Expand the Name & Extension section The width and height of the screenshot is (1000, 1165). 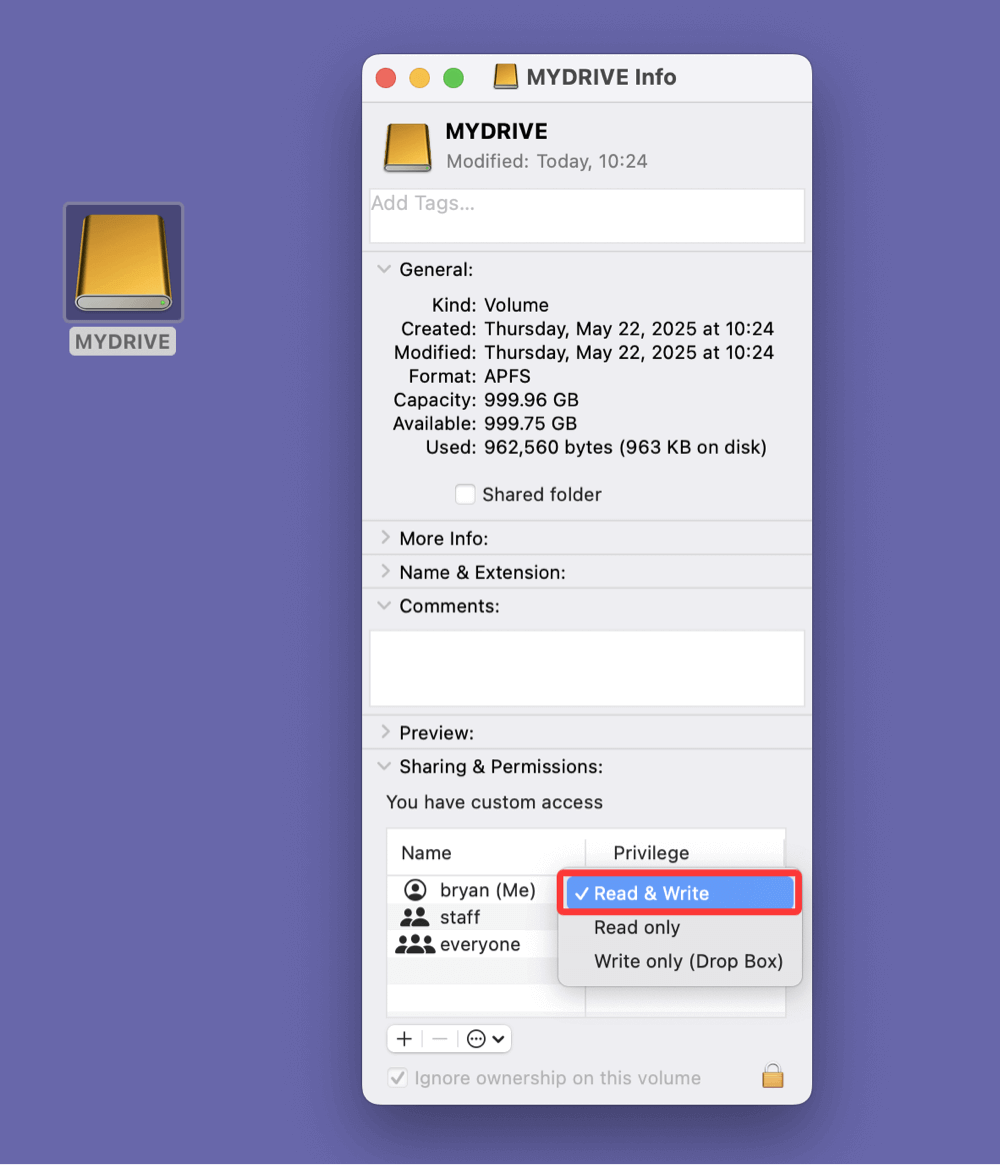pos(384,571)
